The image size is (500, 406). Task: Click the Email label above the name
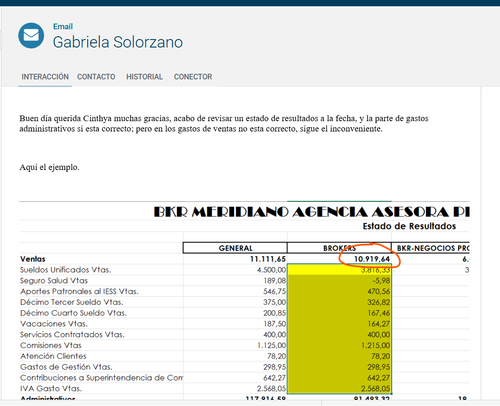(63, 26)
